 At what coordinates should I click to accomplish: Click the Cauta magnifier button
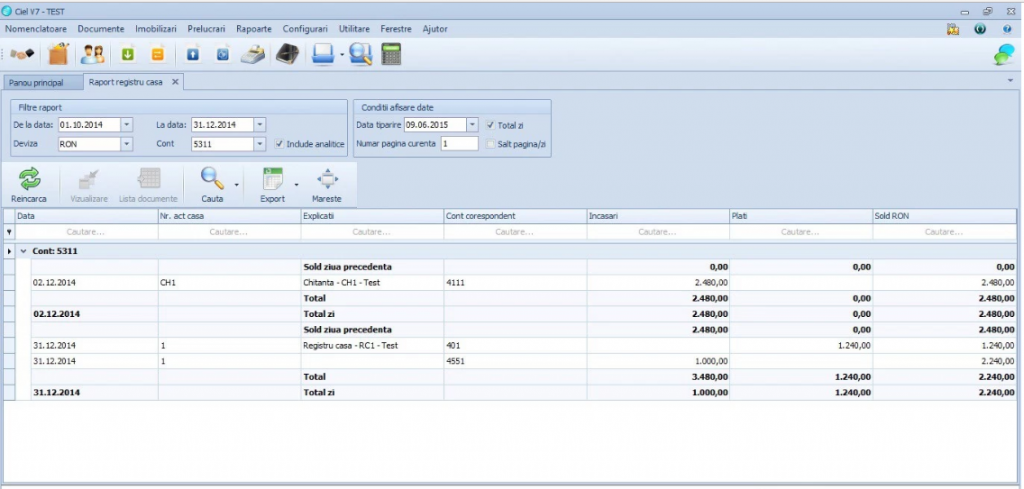pyautogui.click(x=212, y=185)
